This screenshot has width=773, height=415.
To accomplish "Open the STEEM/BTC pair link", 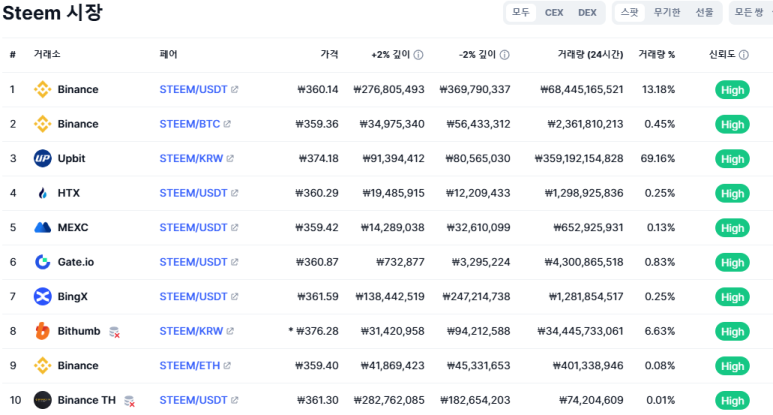I will click(x=190, y=124).
